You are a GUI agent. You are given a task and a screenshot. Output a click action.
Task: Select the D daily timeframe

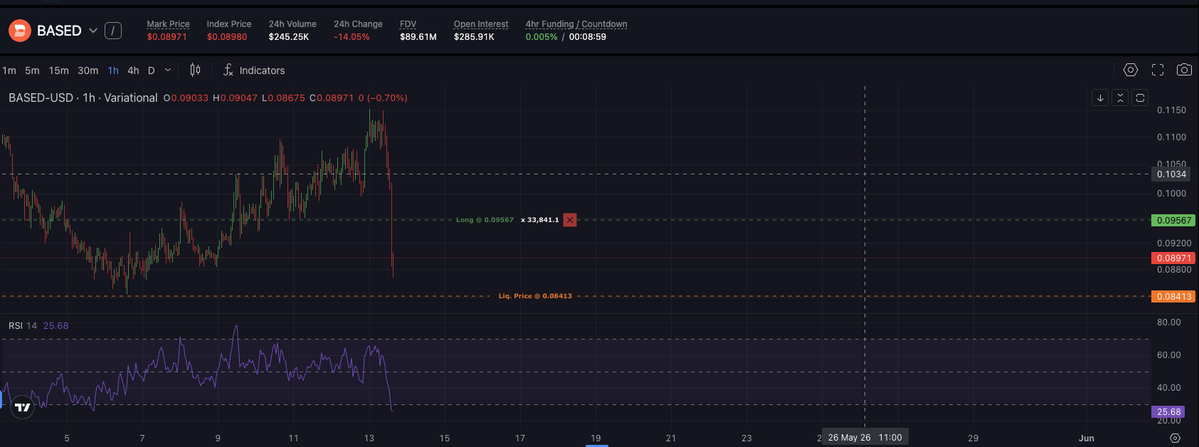[x=151, y=70]
